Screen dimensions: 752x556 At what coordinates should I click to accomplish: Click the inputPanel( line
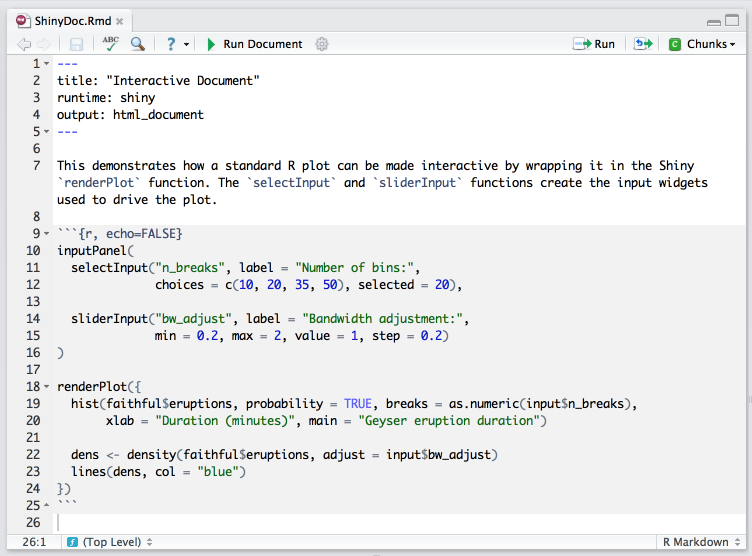[95, 251]
